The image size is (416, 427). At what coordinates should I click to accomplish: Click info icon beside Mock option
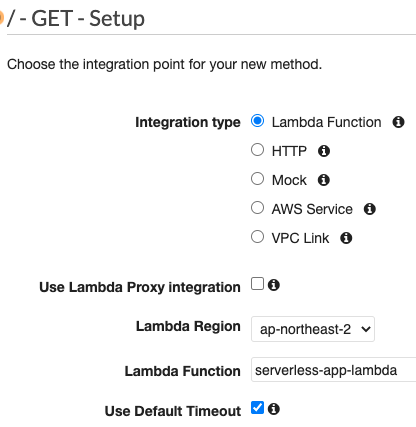pos(324,180)
